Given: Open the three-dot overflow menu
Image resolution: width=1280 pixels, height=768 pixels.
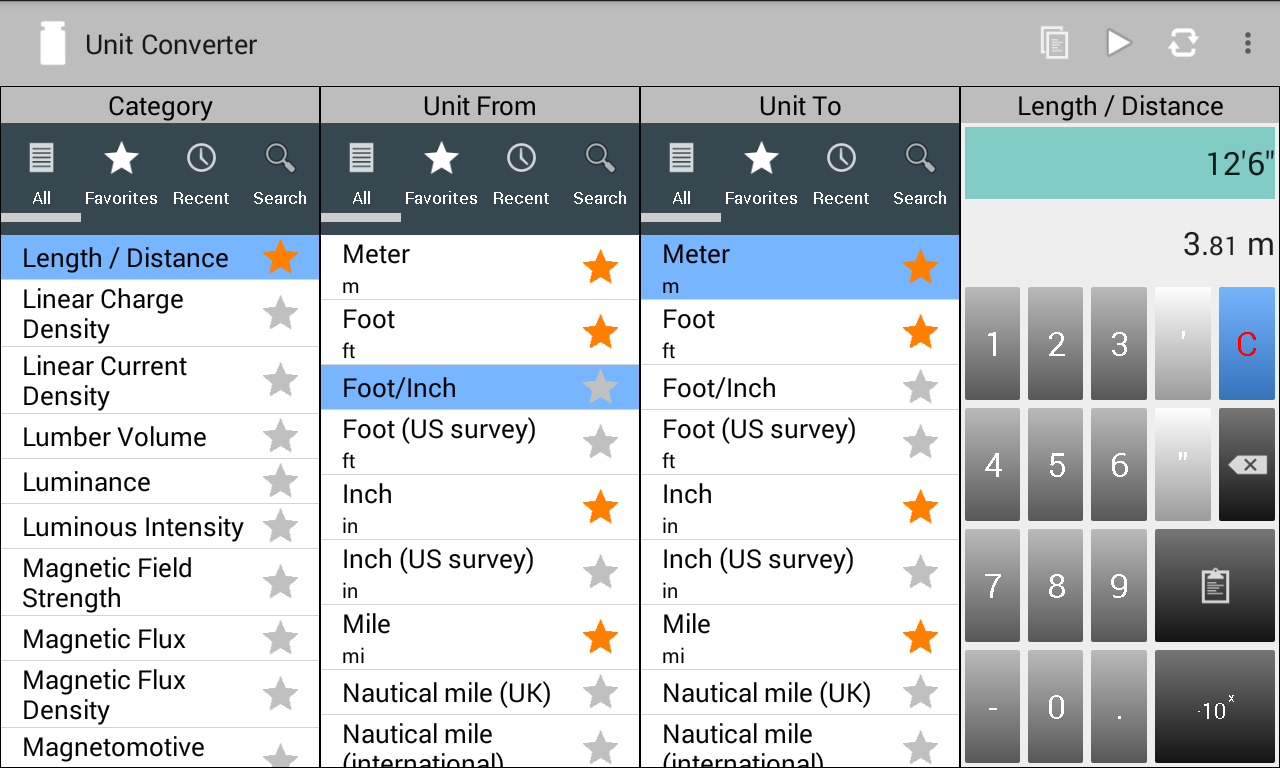Looking at the screenshot, I should pos(1247,43).
